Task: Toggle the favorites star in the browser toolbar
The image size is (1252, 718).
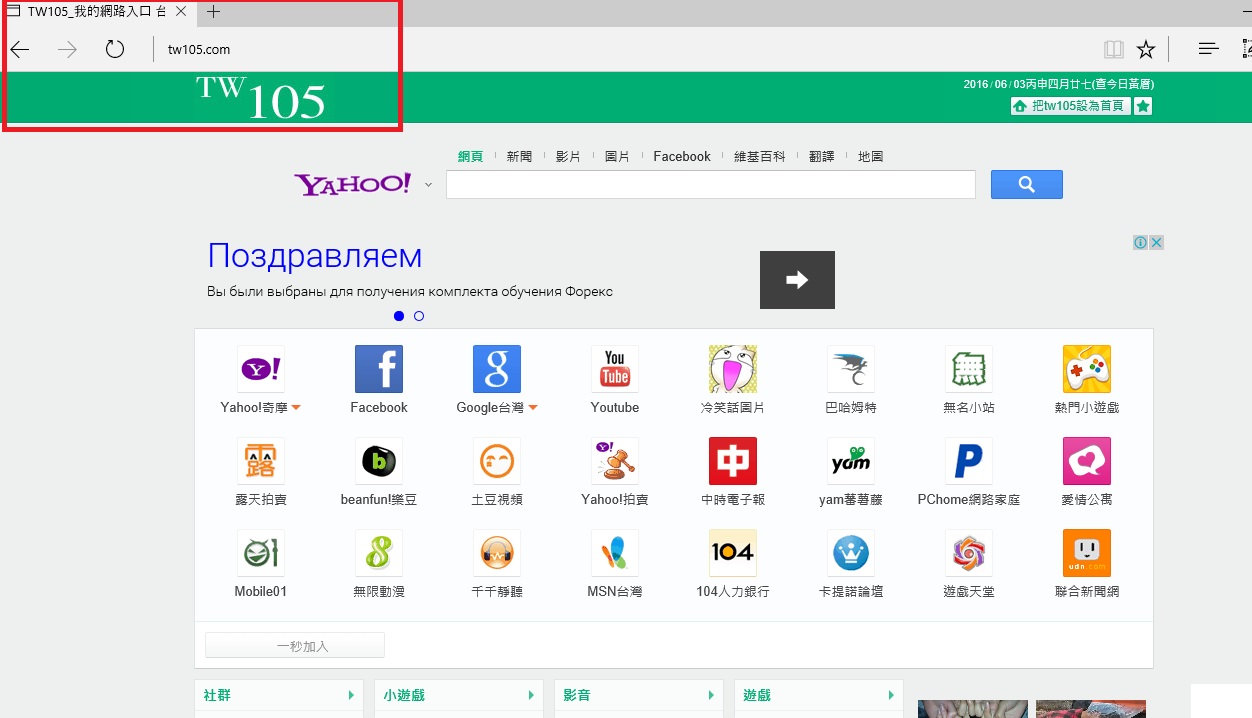Action: click(x=1146, y=48)
